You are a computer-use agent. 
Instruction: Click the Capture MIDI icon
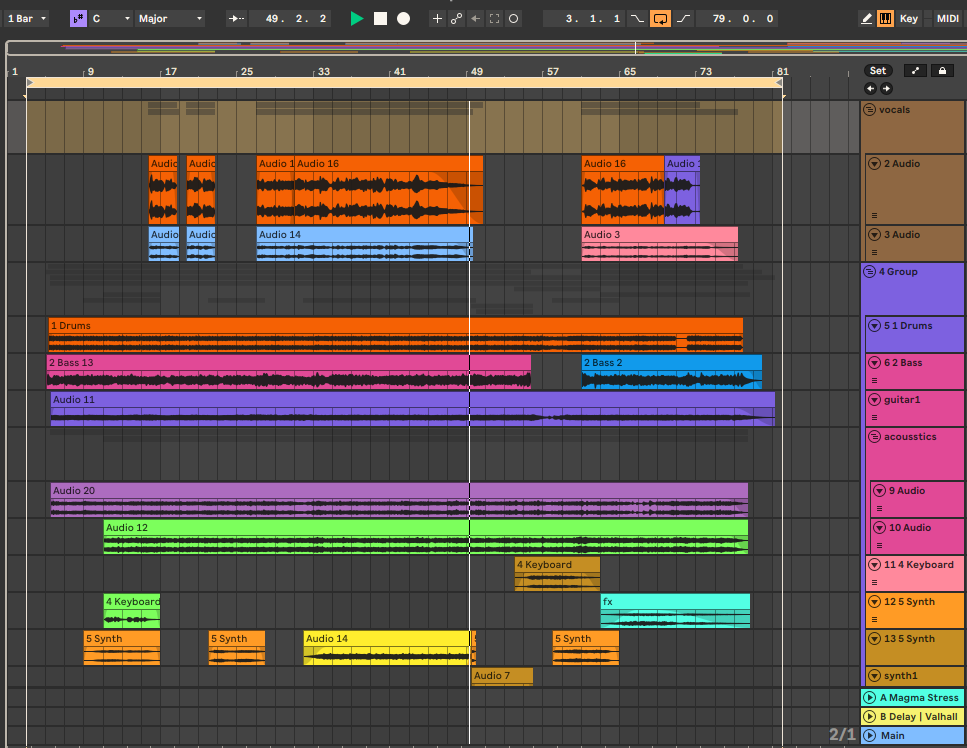[x=494, y=19]
